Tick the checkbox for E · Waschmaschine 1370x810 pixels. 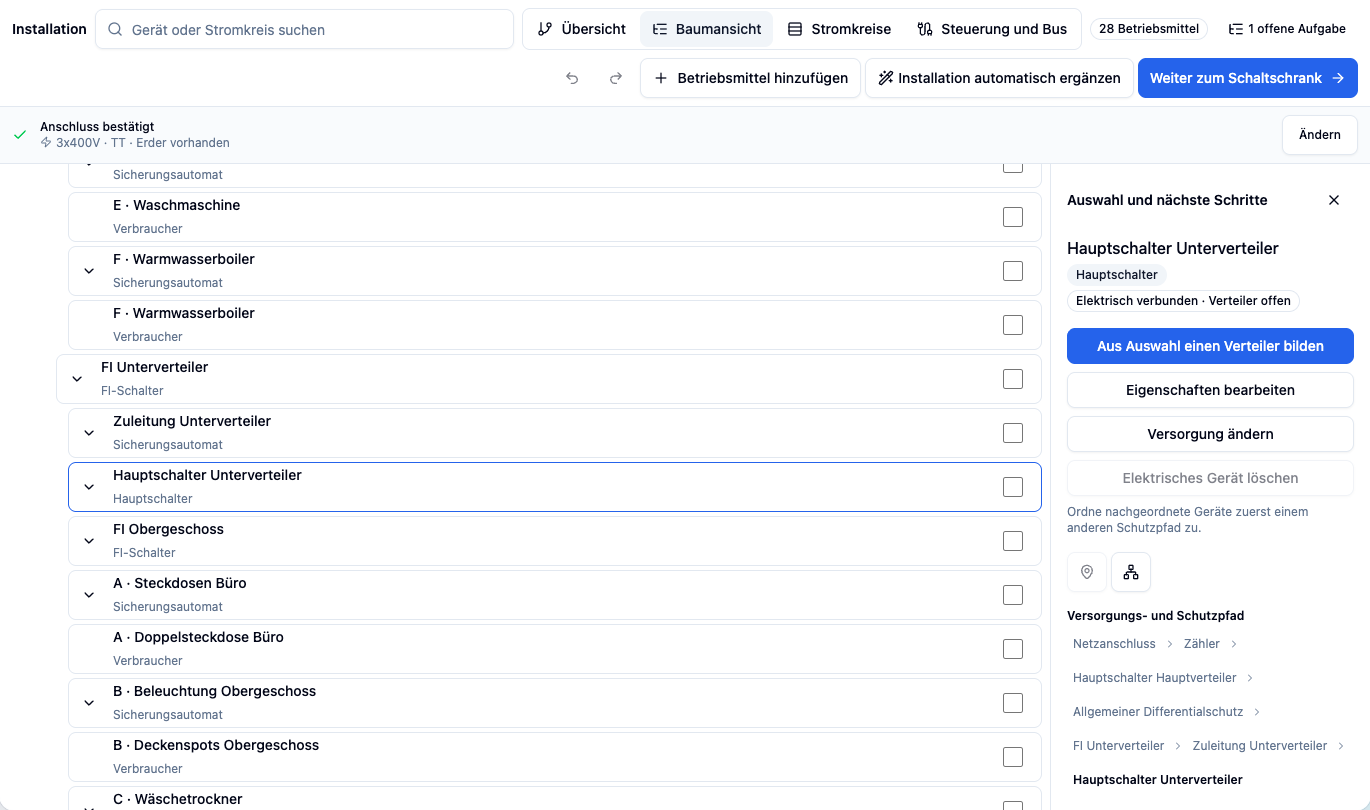(x=1013, y=217)
